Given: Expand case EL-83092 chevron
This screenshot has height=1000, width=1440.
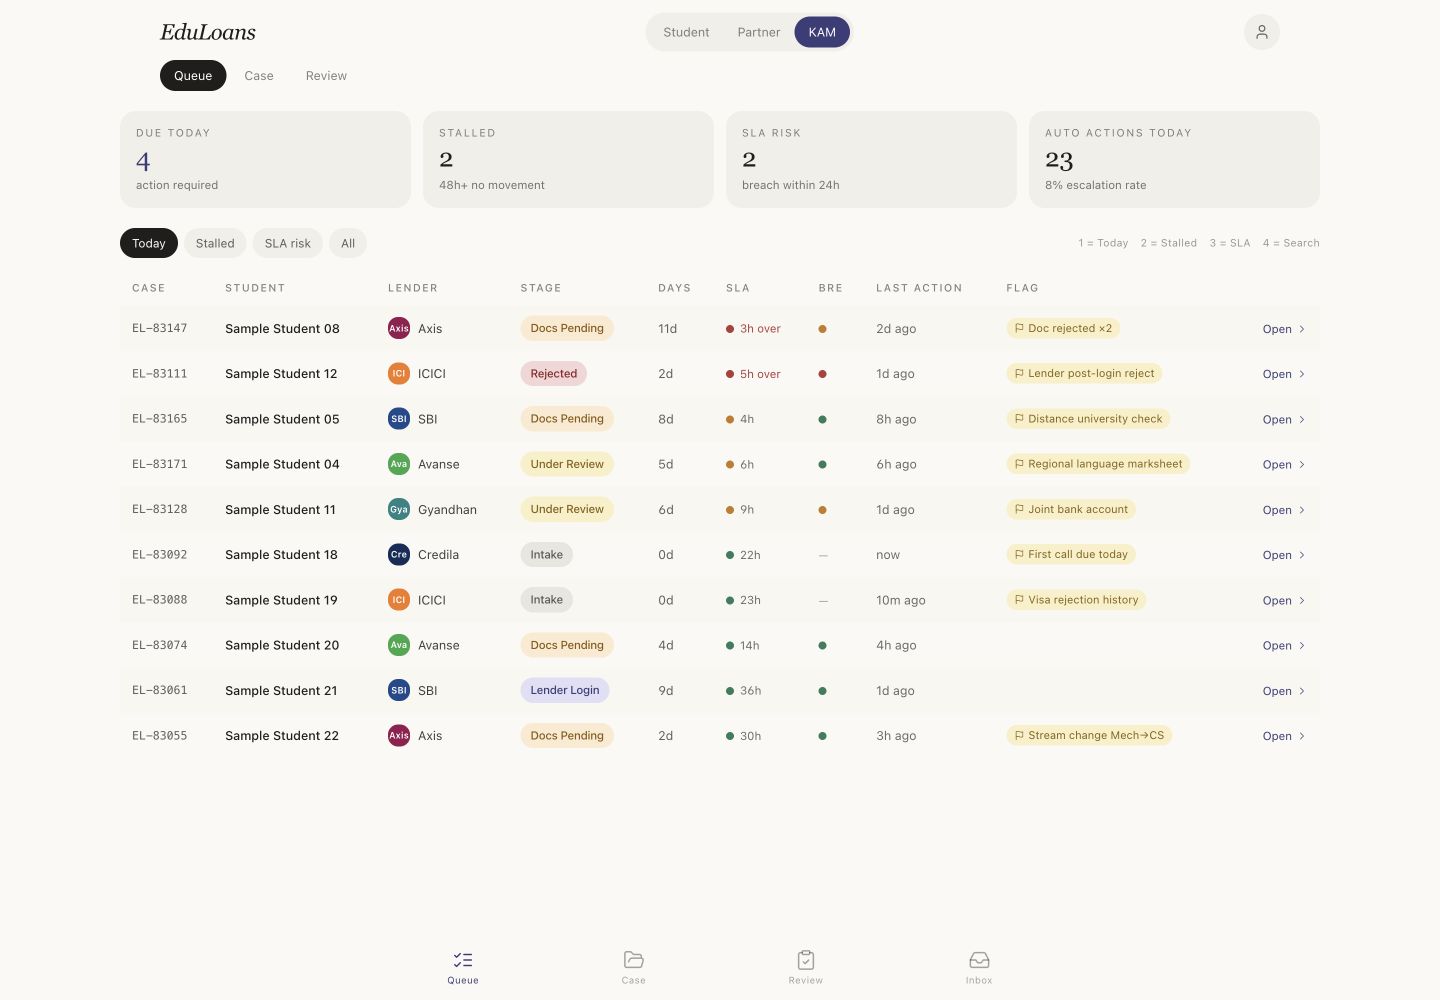Looking at the screenshot, I should pyautogui.click(x=1302, y=555).
